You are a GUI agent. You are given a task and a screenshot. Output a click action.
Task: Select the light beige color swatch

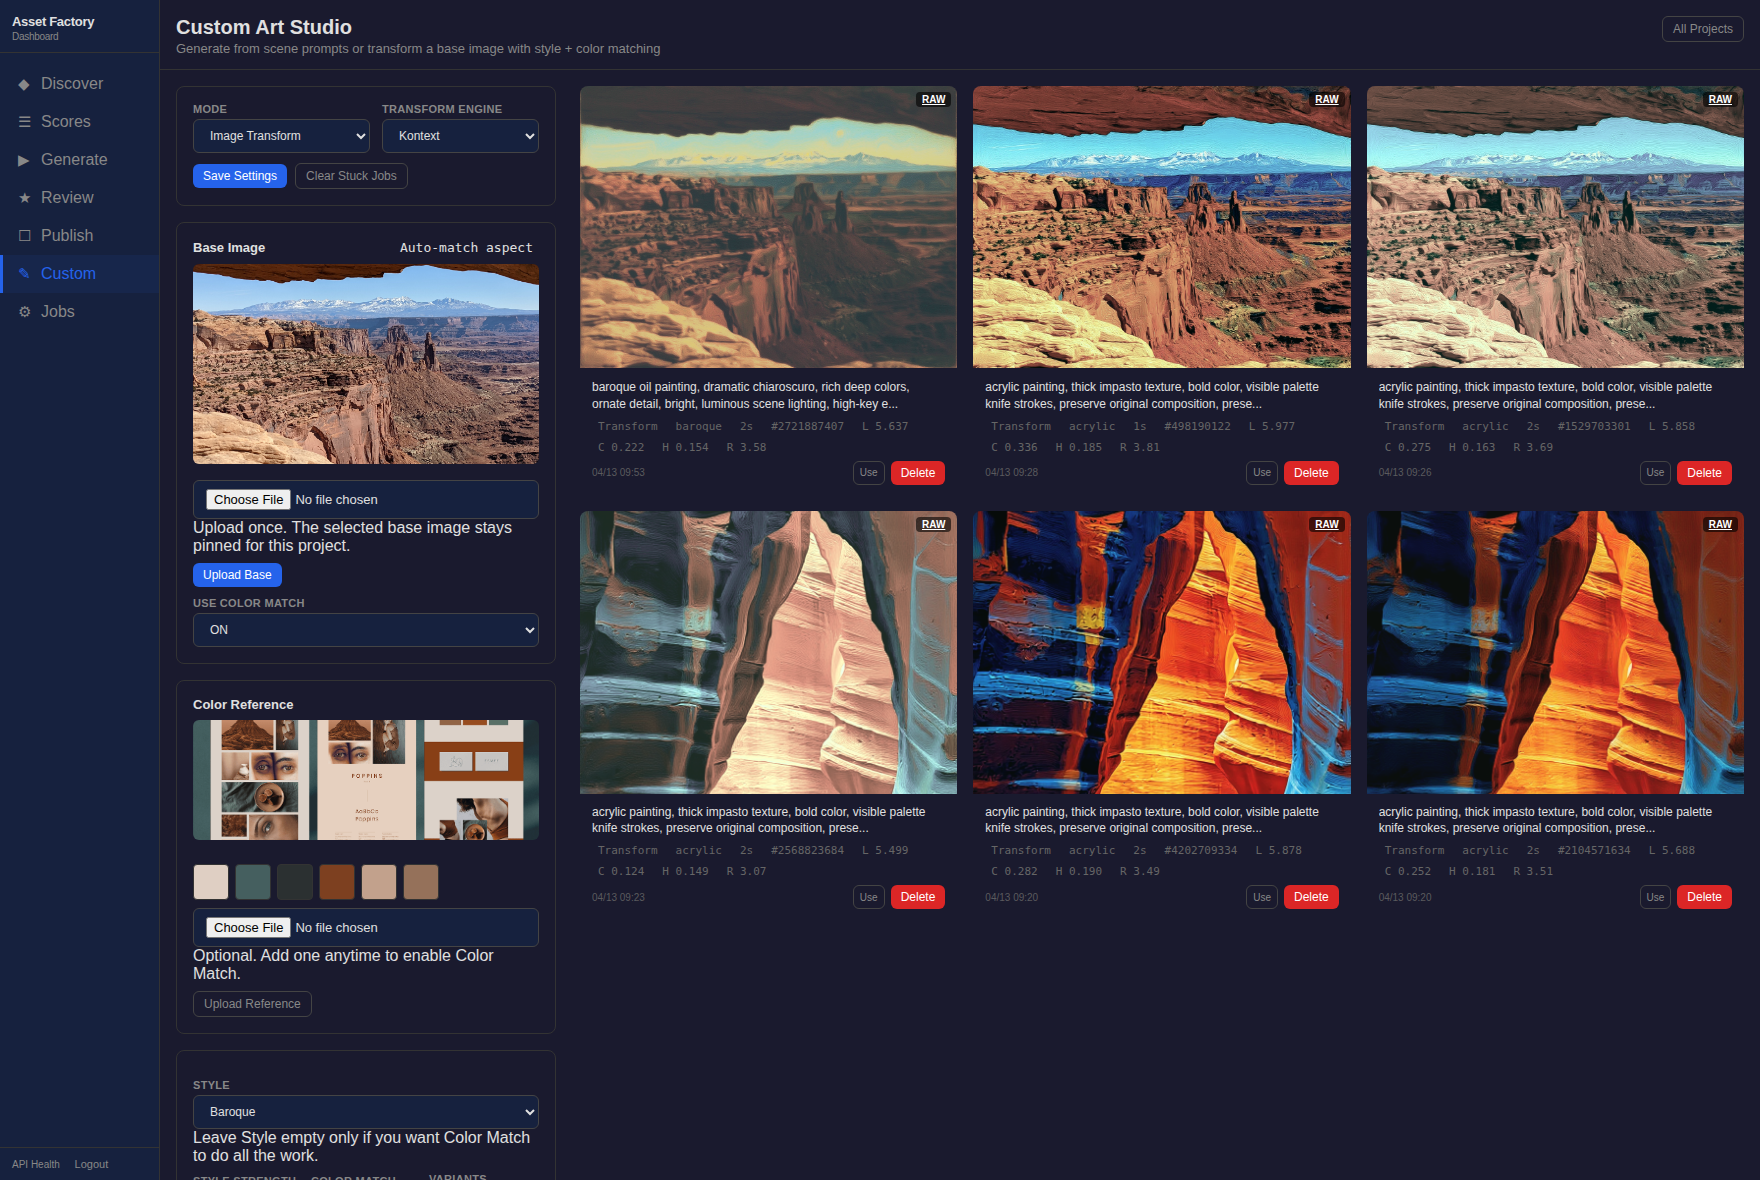[211, 882]
